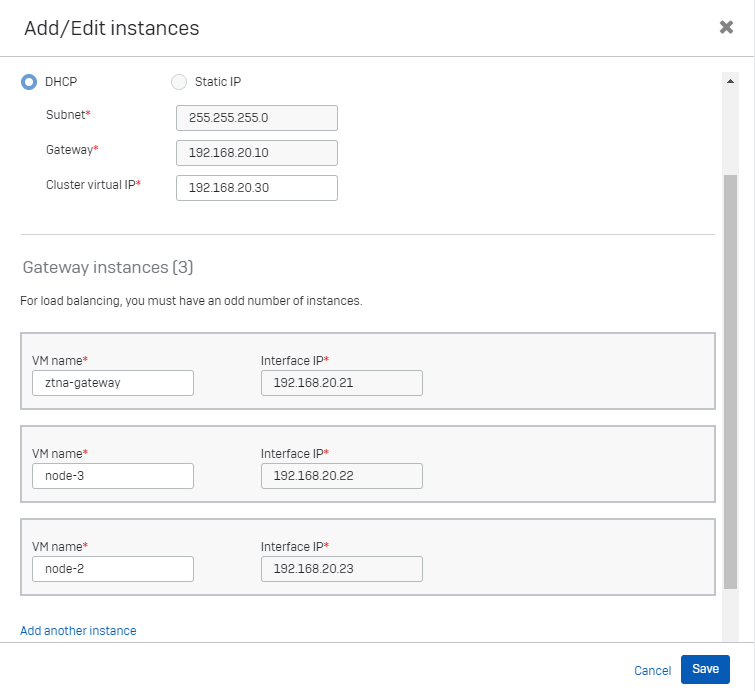Click the Add another instance link
Image resolution: width=755 pixels, height=691 pixels.
tap(78, 631)
